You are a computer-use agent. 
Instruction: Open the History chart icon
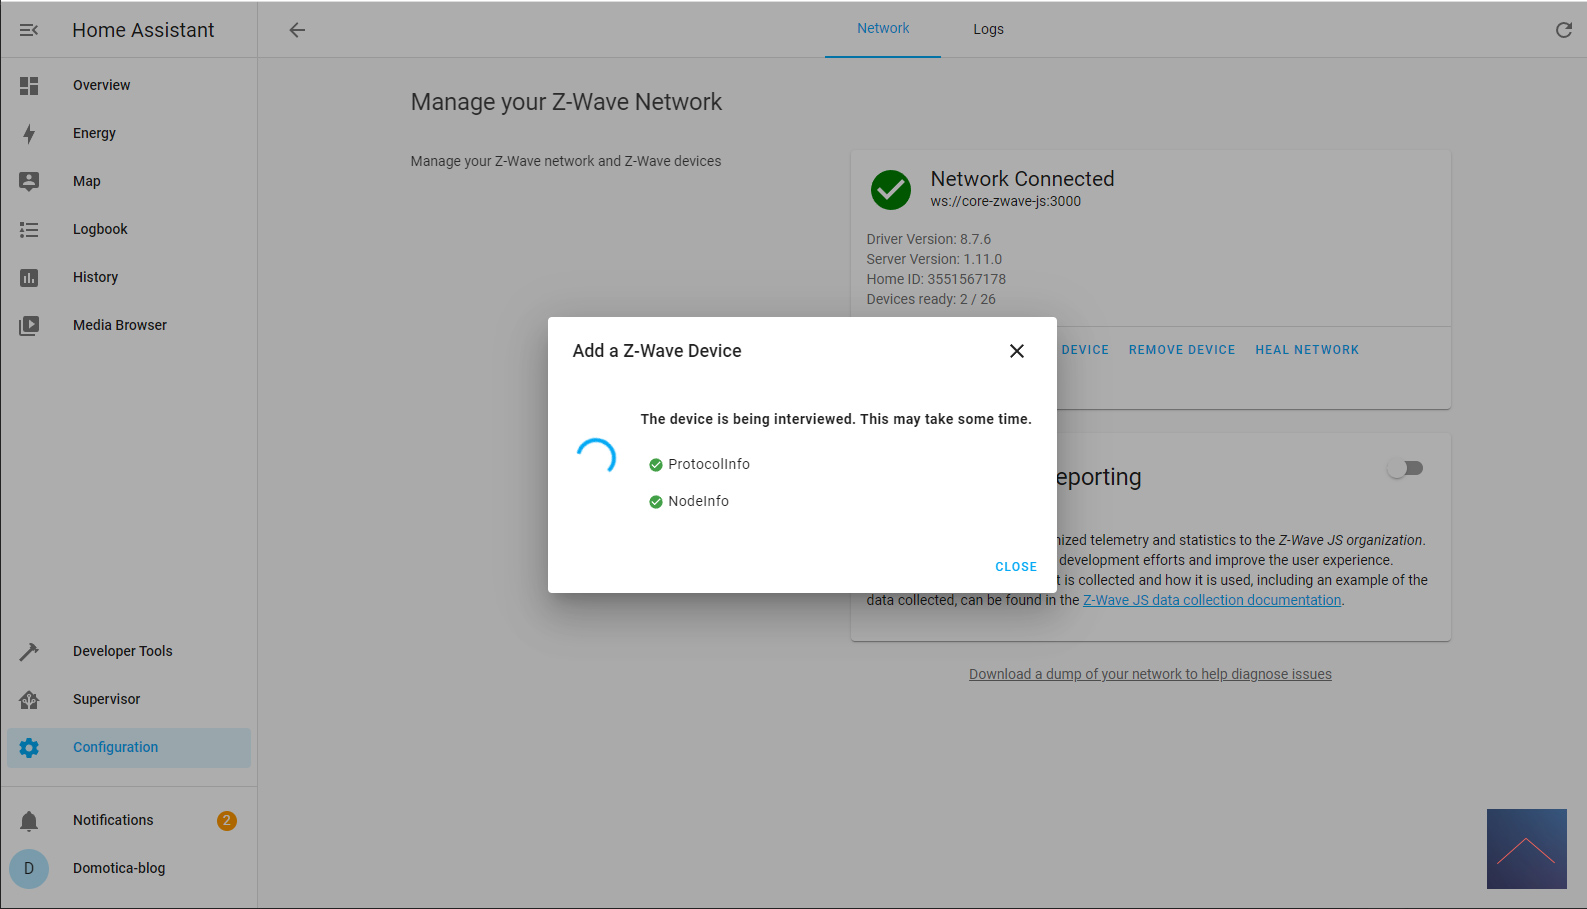[29, 277]
